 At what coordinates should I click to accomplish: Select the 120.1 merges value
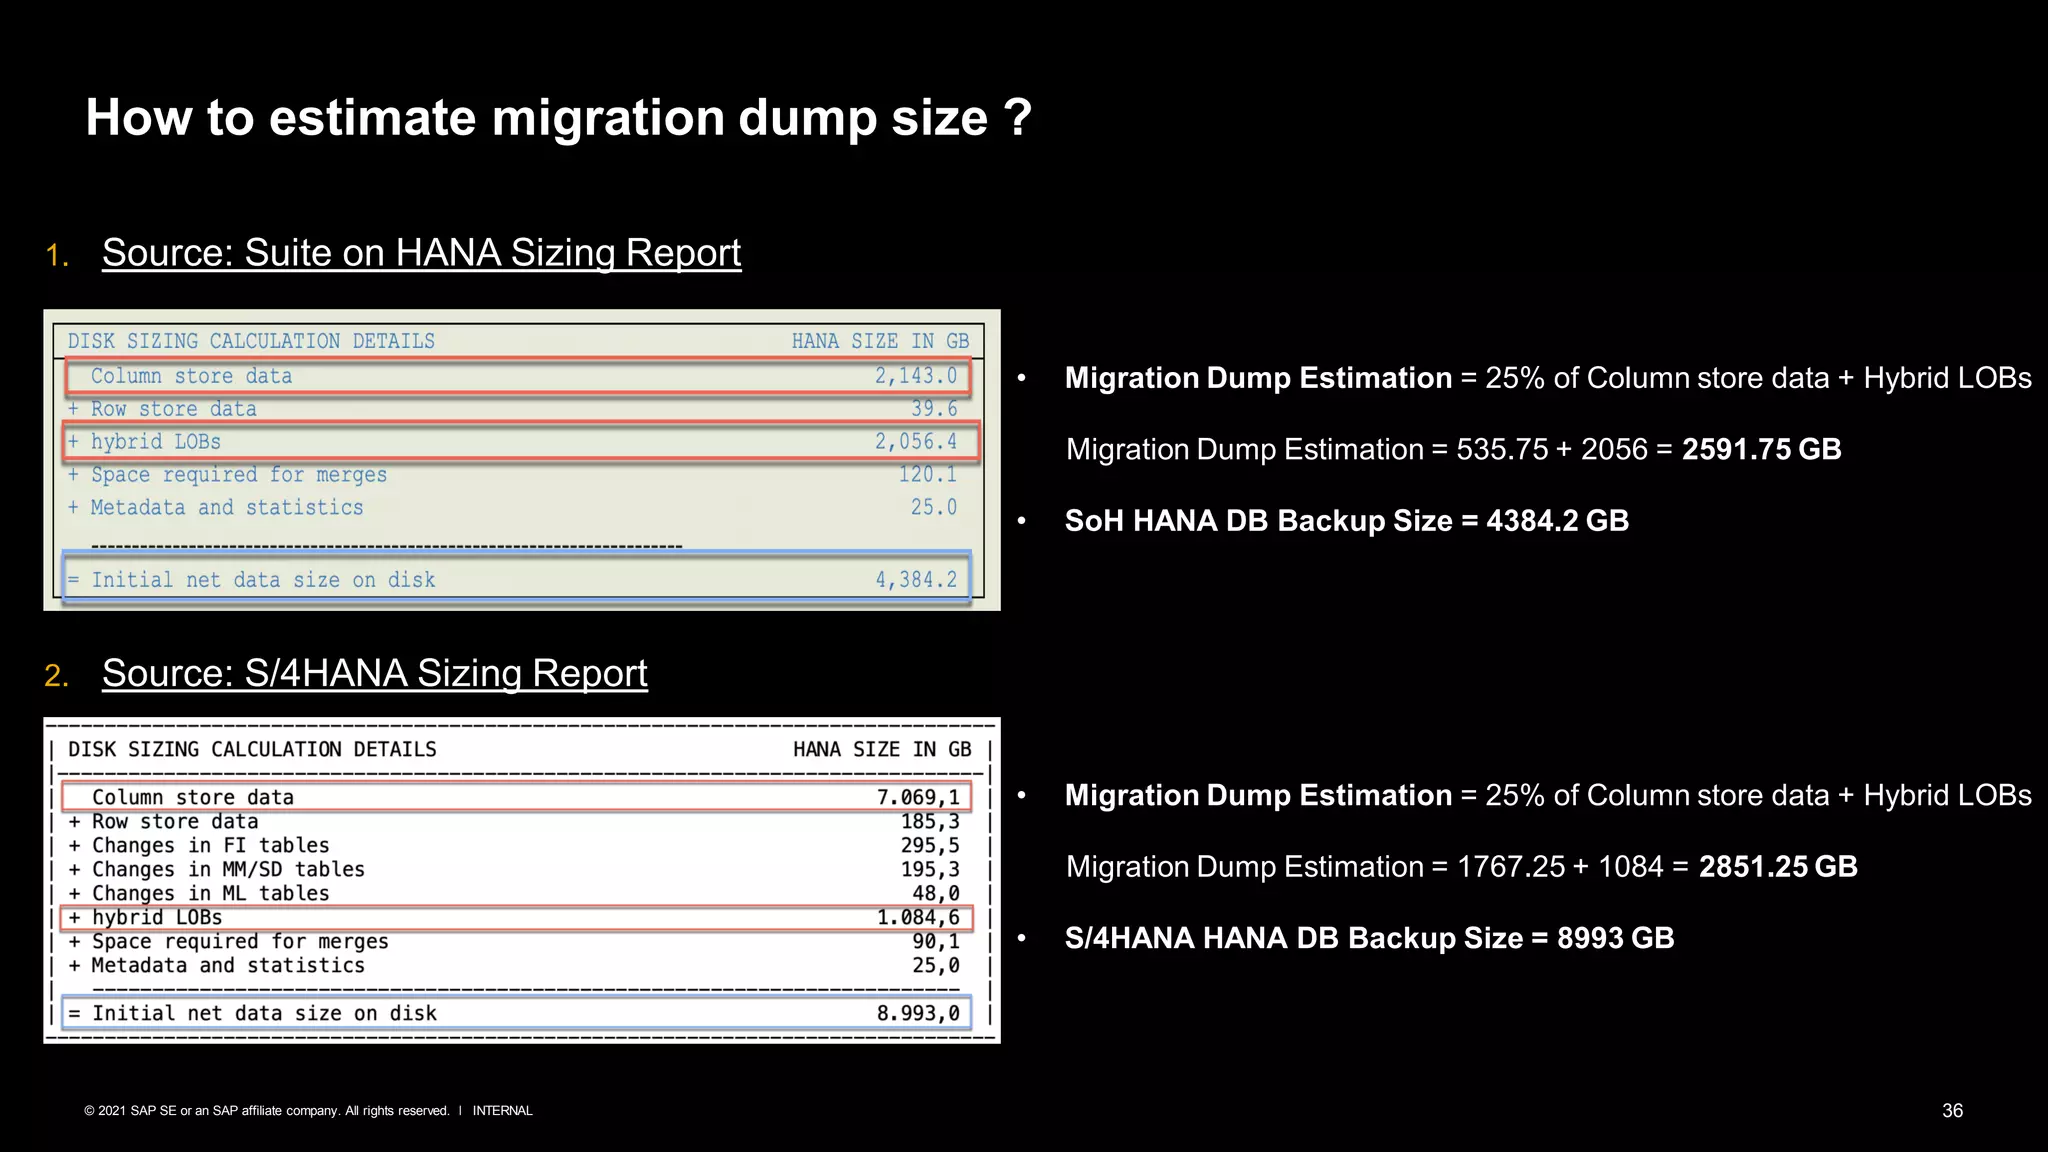pos(927,475)
